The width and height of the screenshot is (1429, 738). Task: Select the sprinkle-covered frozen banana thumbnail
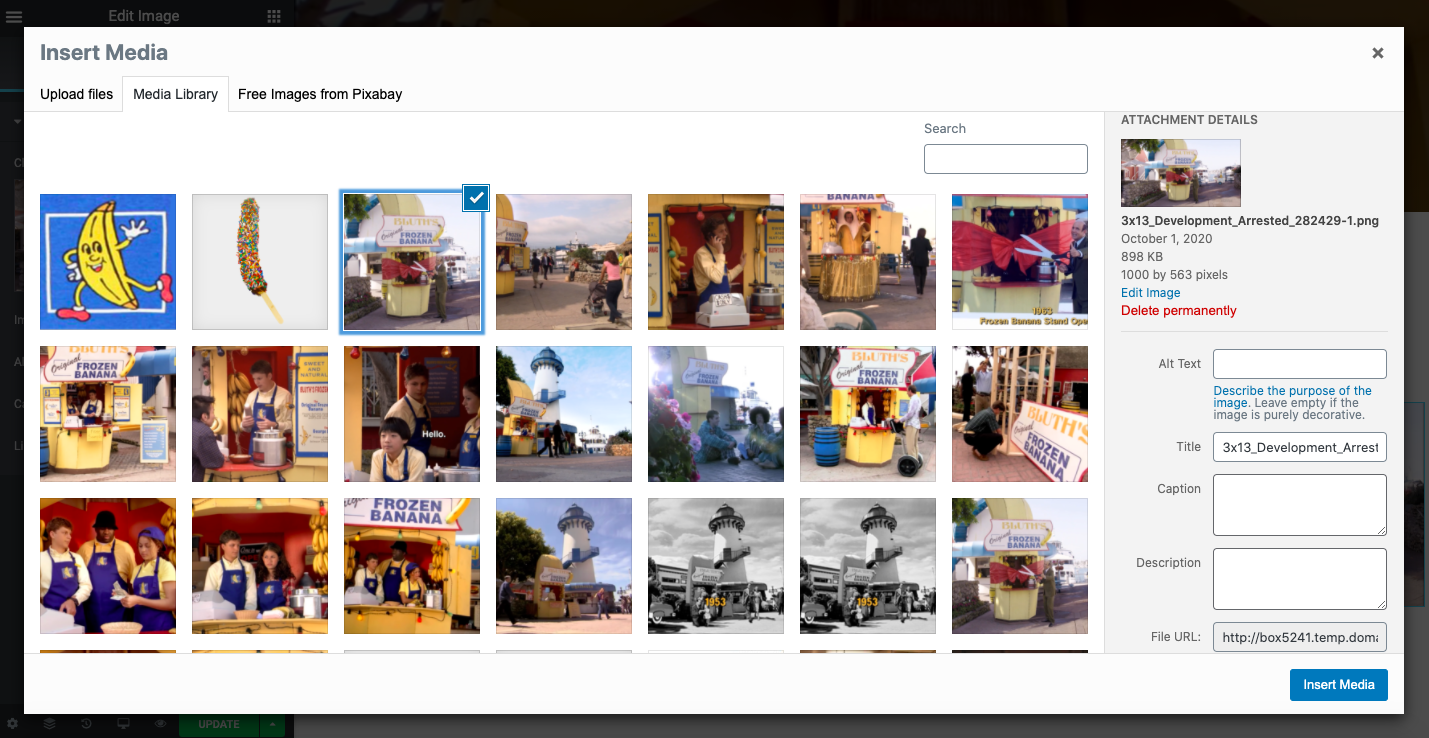coord(260,262)
